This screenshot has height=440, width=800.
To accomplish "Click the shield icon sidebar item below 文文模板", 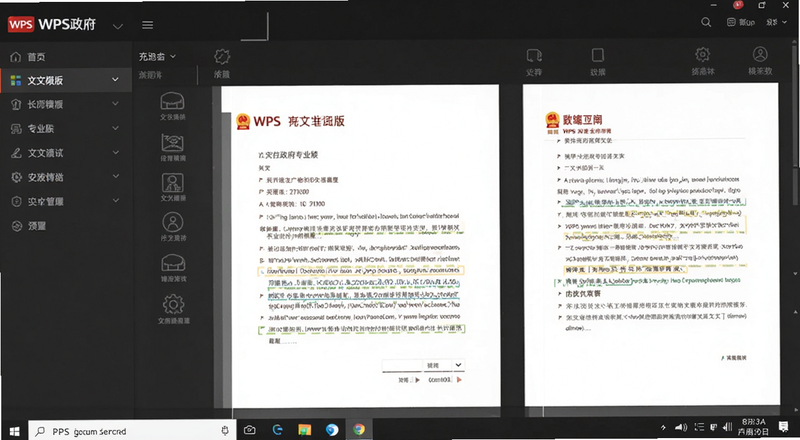I will [x=37, y=104].
